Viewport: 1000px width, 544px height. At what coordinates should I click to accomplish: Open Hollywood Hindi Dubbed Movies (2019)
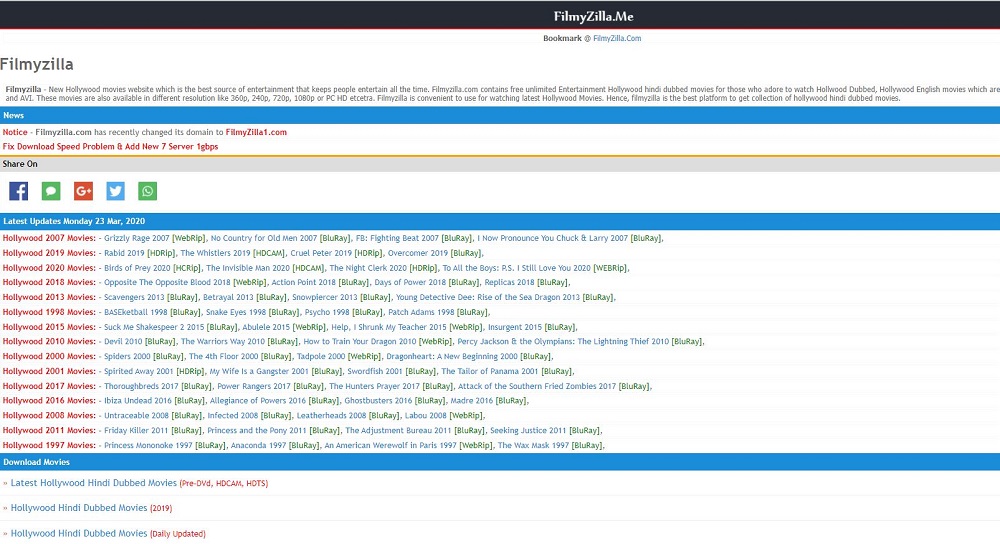pos(79,508)
